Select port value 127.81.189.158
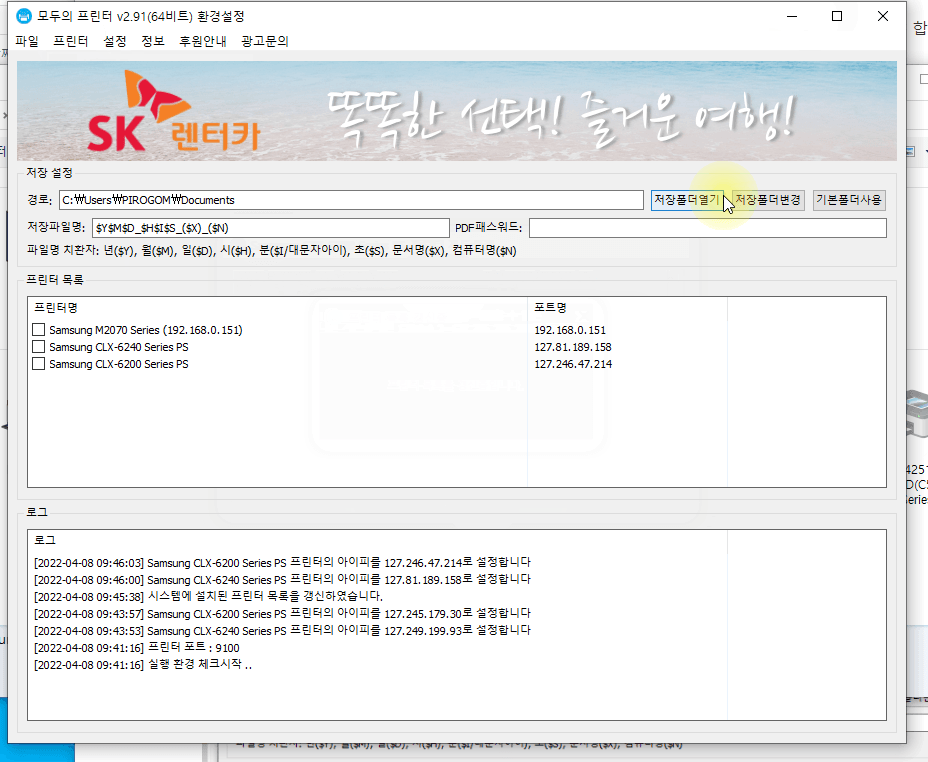The width and height of the screenshot is (928, 762). point(573,347)
